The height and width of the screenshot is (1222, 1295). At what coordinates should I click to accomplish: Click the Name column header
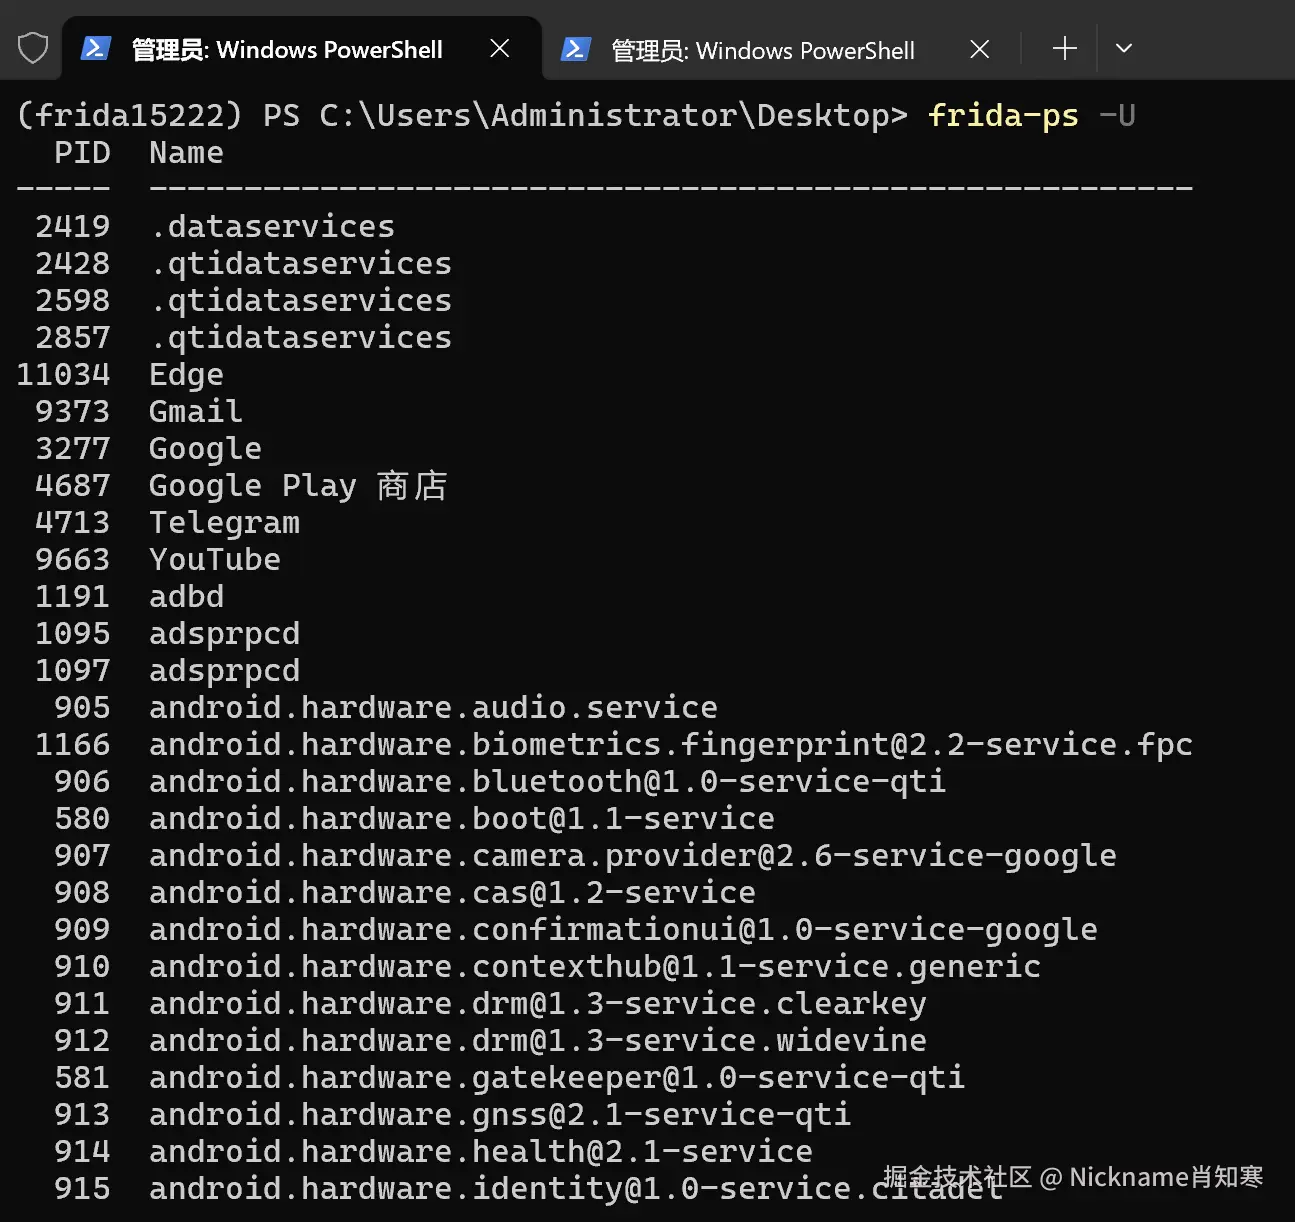point(187,153)
